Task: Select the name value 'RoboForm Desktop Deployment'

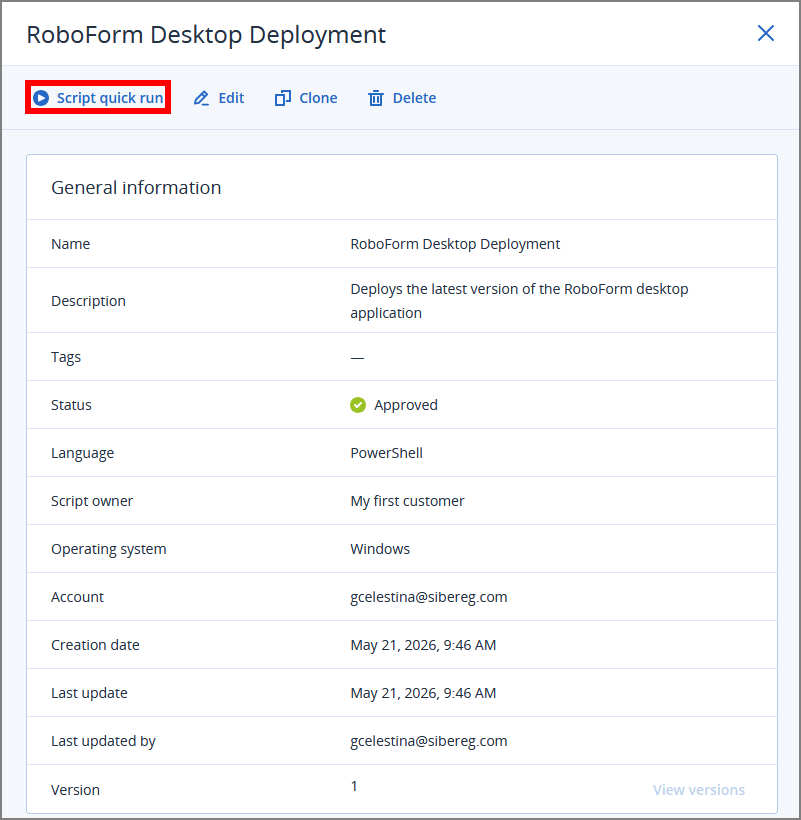Action: [455, 244]
